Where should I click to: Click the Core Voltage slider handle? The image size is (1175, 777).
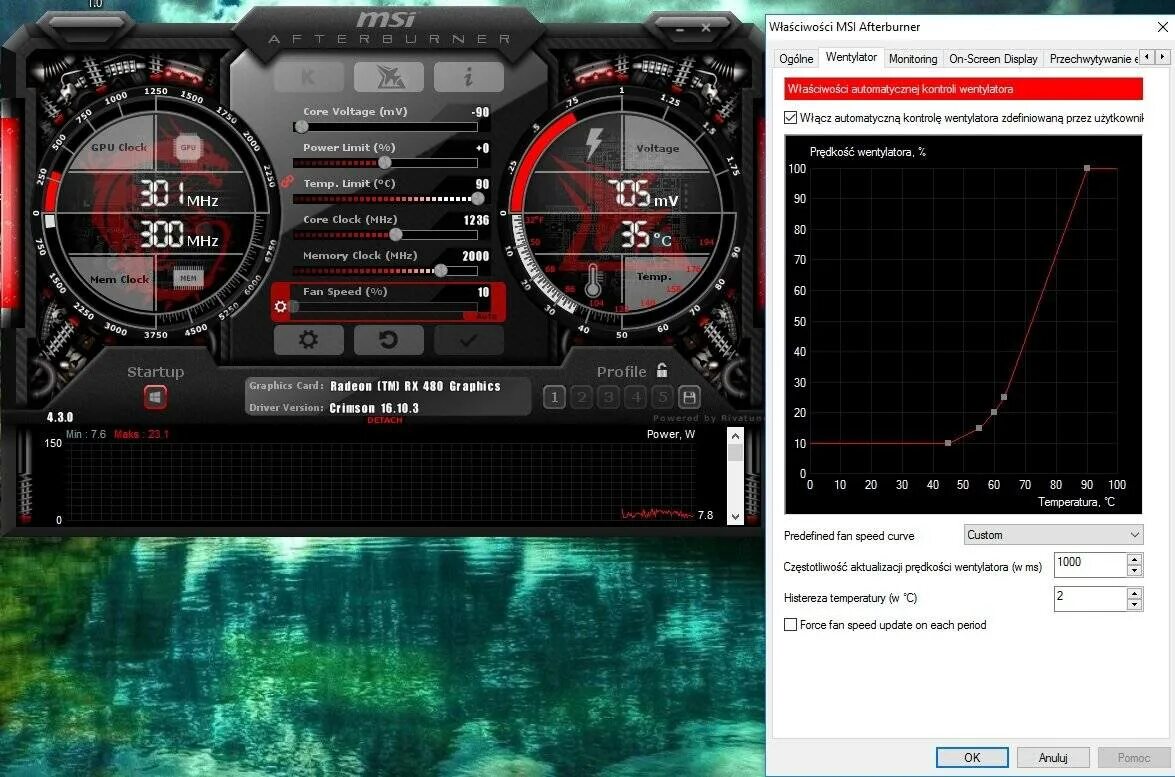[x=301, y=127]
